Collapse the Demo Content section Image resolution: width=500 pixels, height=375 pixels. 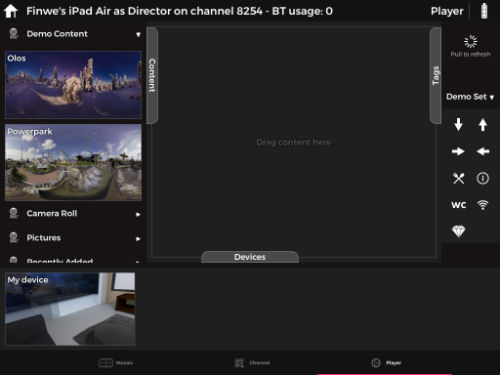click(138, 34)
